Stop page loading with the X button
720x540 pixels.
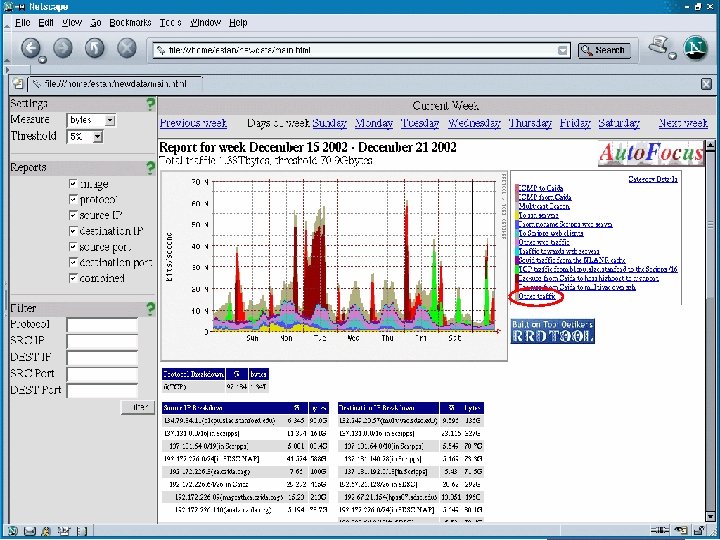click(126, 48)
